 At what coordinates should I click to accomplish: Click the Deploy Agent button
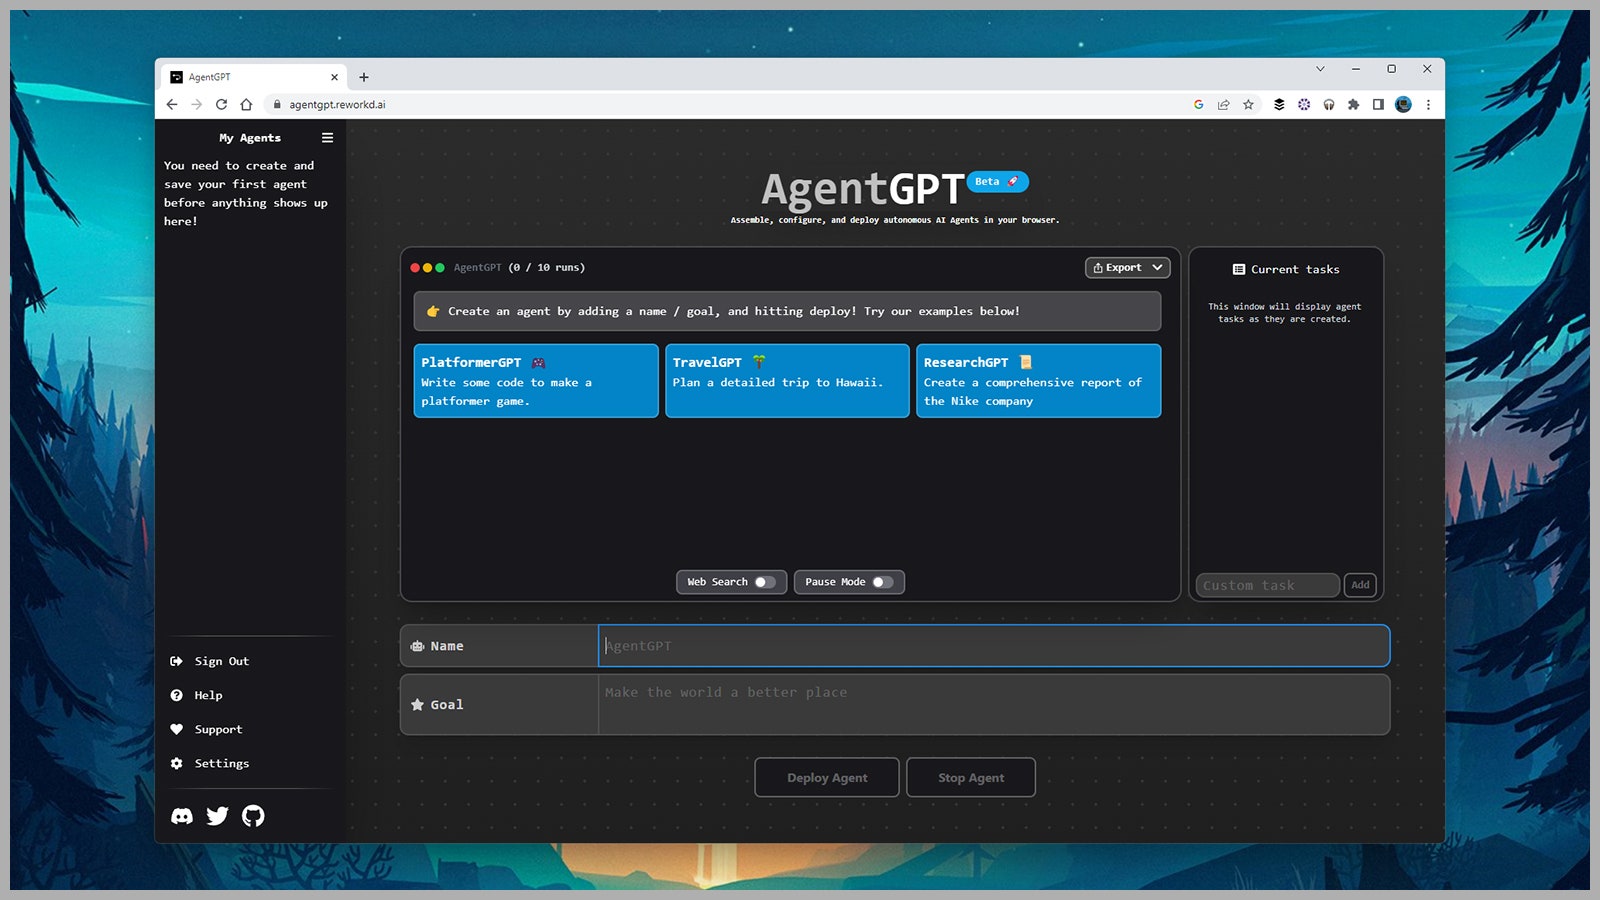click(x=827, y=778)
